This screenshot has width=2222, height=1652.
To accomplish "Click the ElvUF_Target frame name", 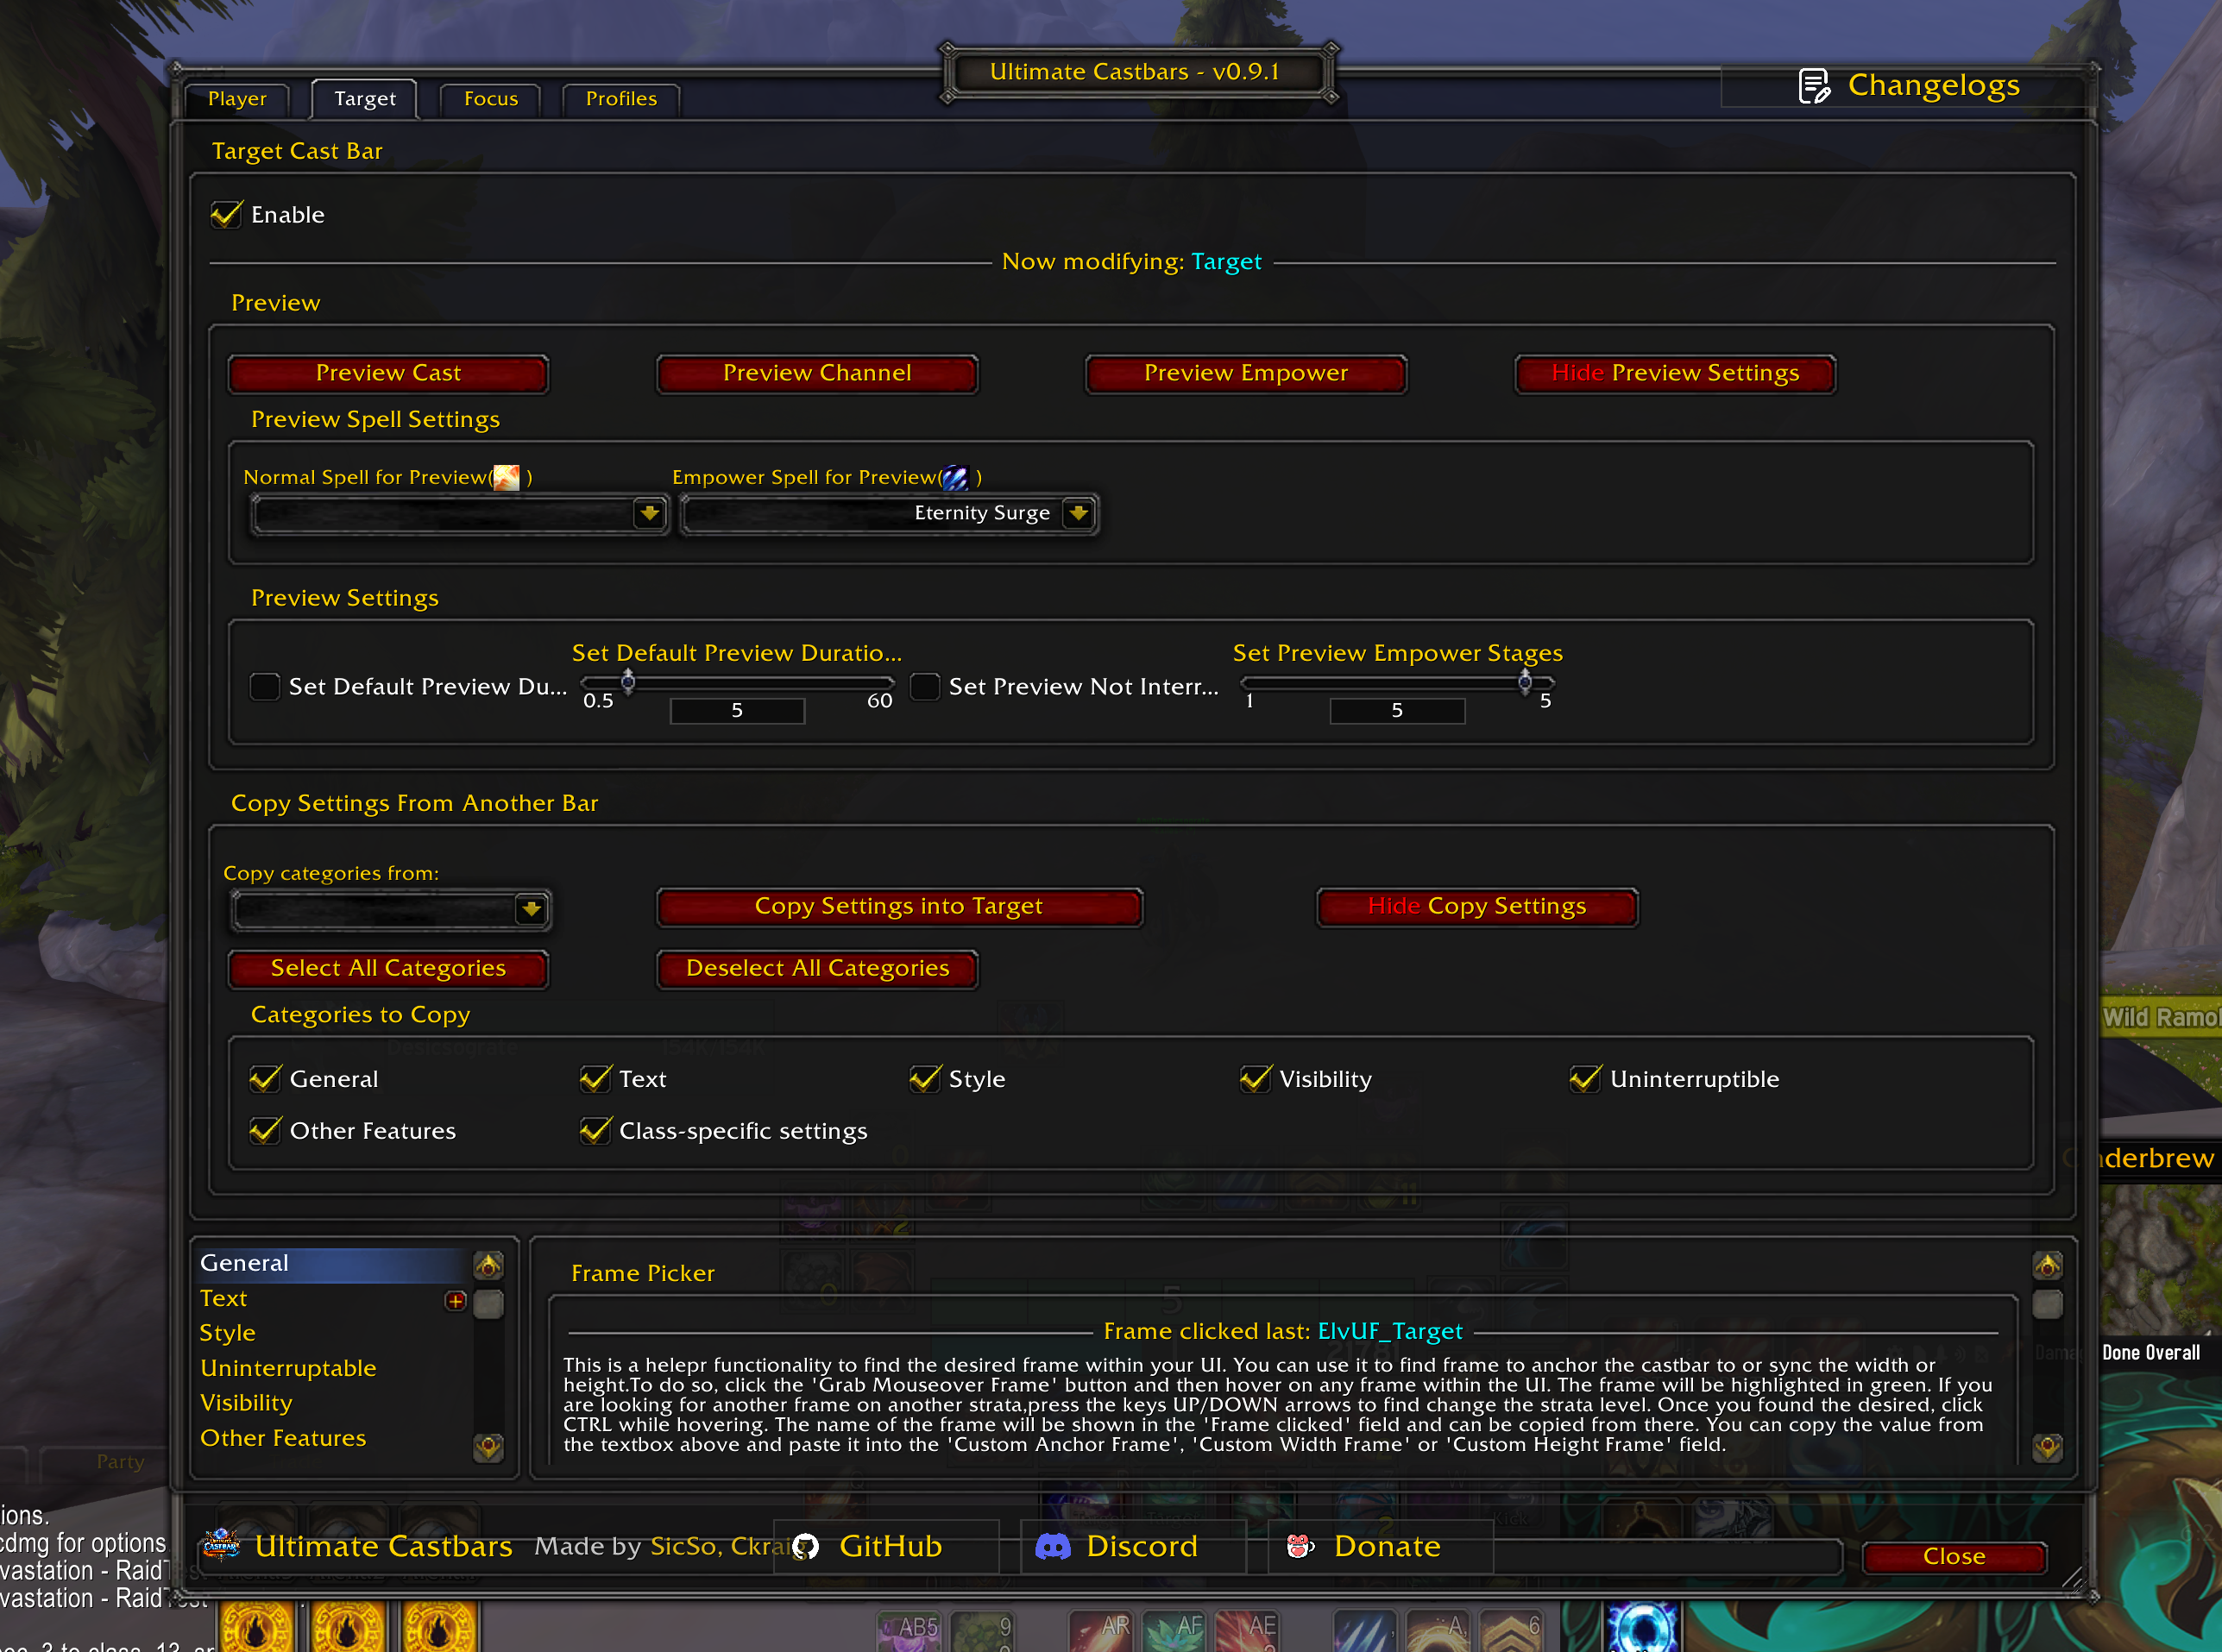I will click(x=1390, y=1333).
